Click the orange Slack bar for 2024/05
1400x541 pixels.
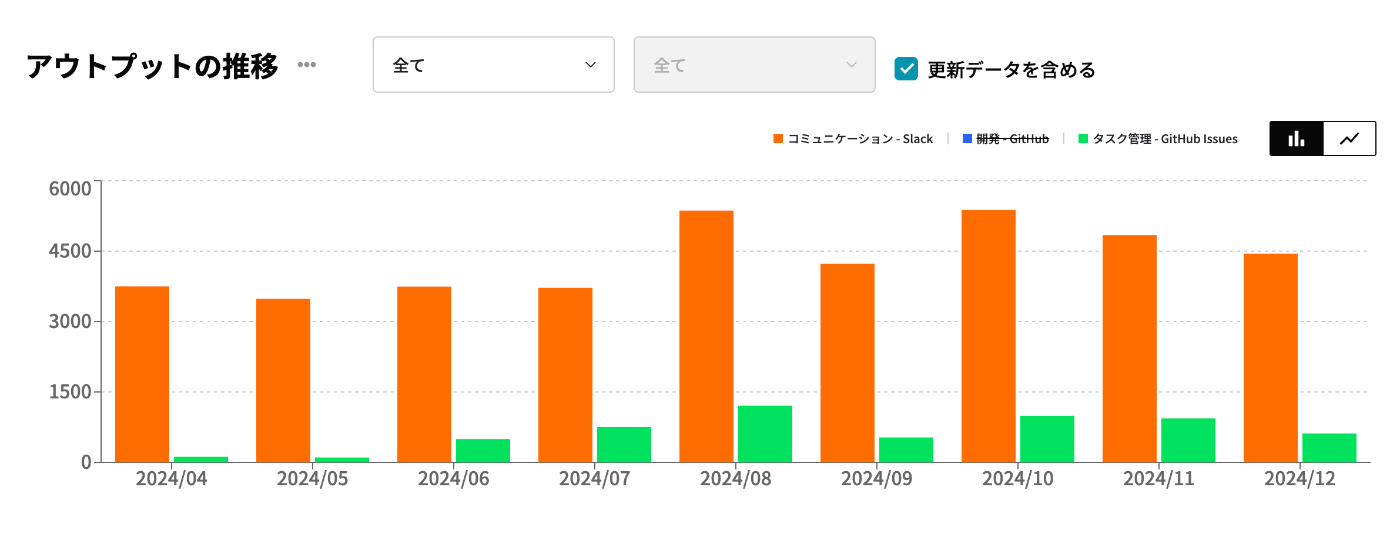283,380
